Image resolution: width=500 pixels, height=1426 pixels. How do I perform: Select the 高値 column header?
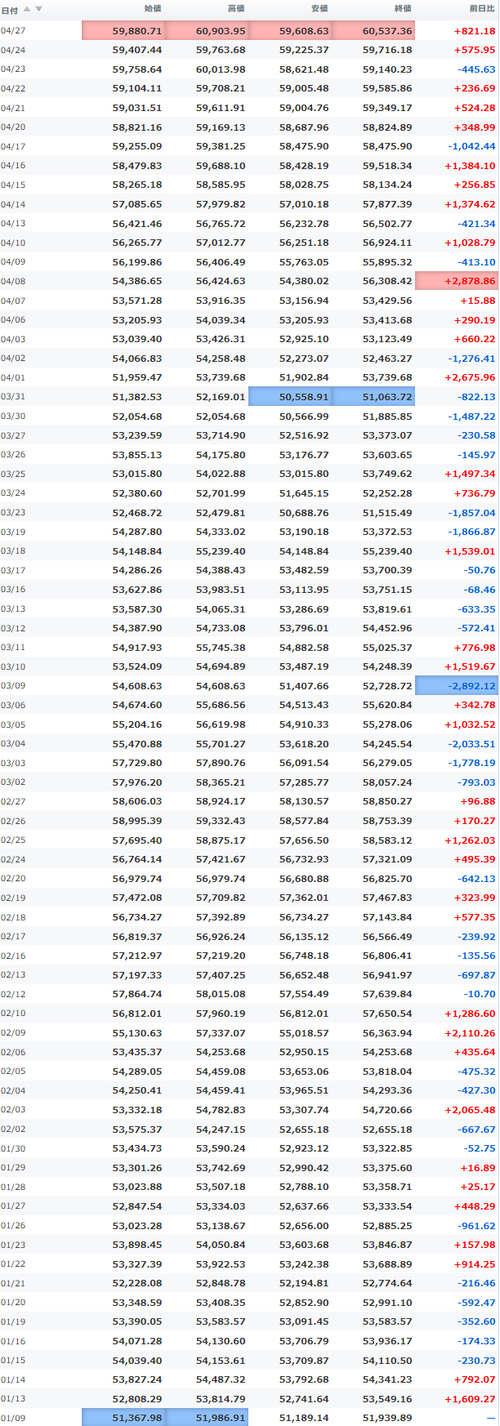(236, 9)
